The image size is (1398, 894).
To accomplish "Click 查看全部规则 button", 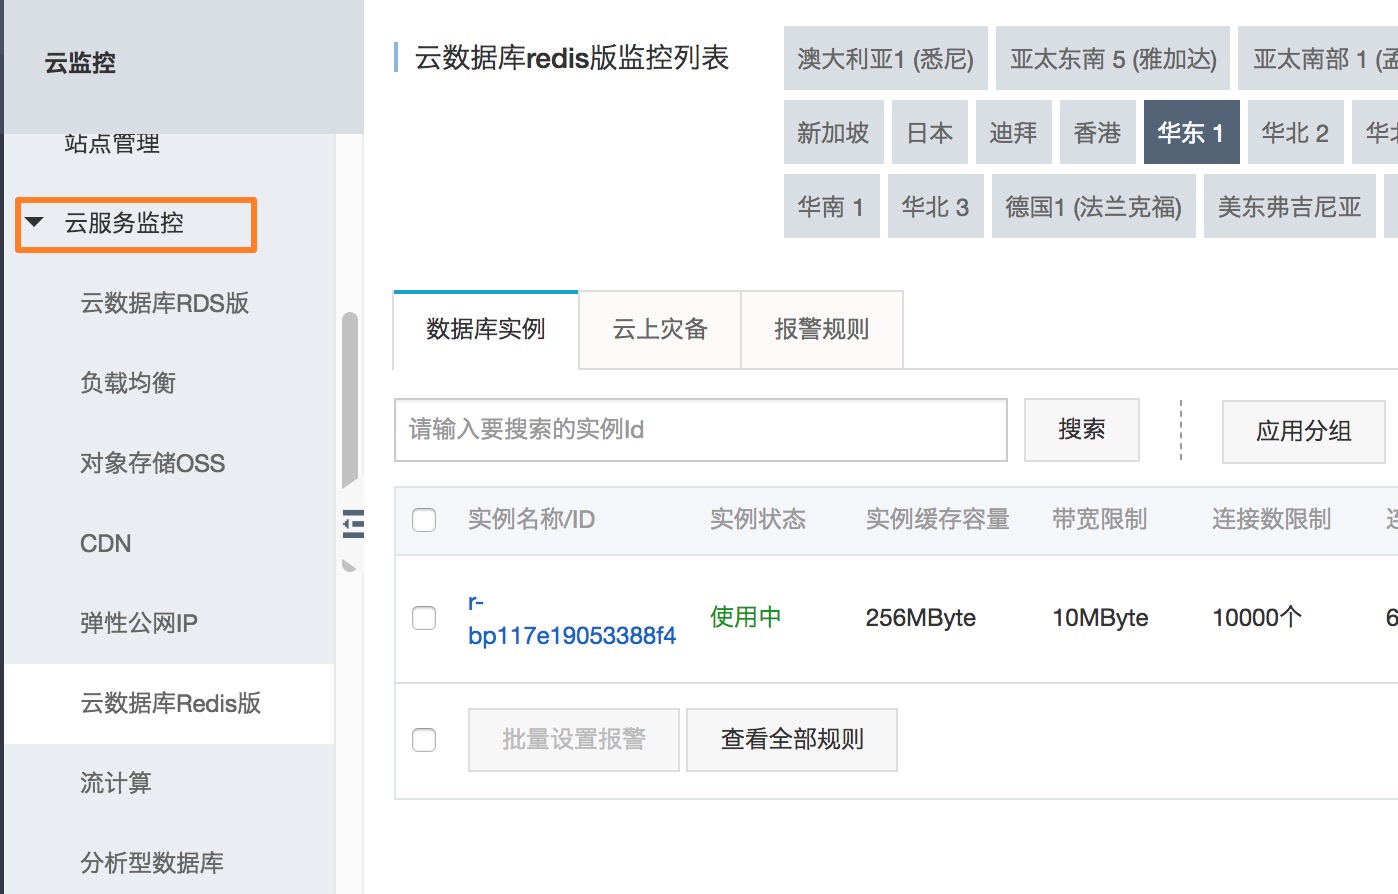I will point(792,740).
